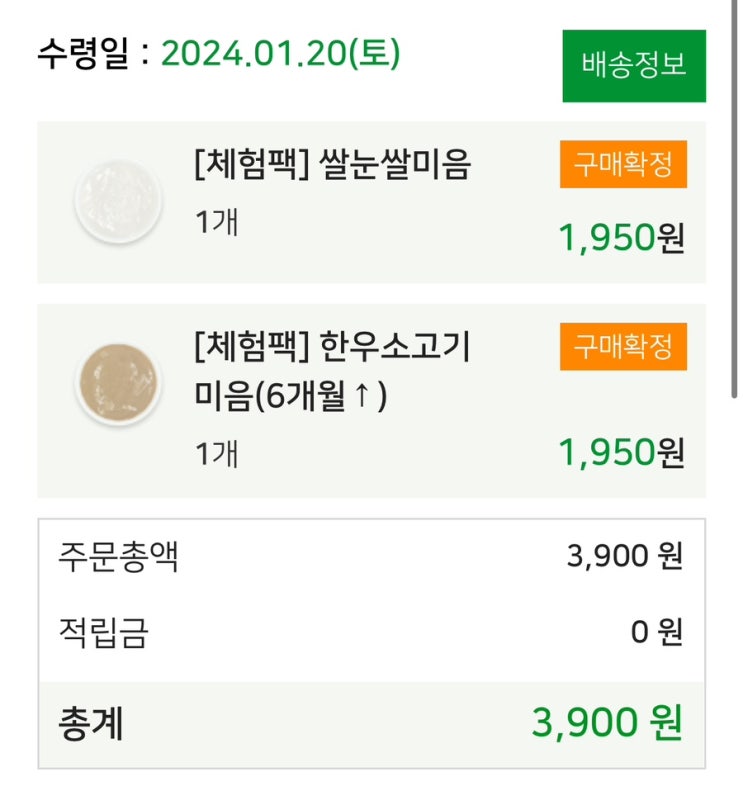Select the 1,950원 price of 한우소고기 미음
Image resolution: width=743 pixels, height=786 pixels.
(621, 453)
